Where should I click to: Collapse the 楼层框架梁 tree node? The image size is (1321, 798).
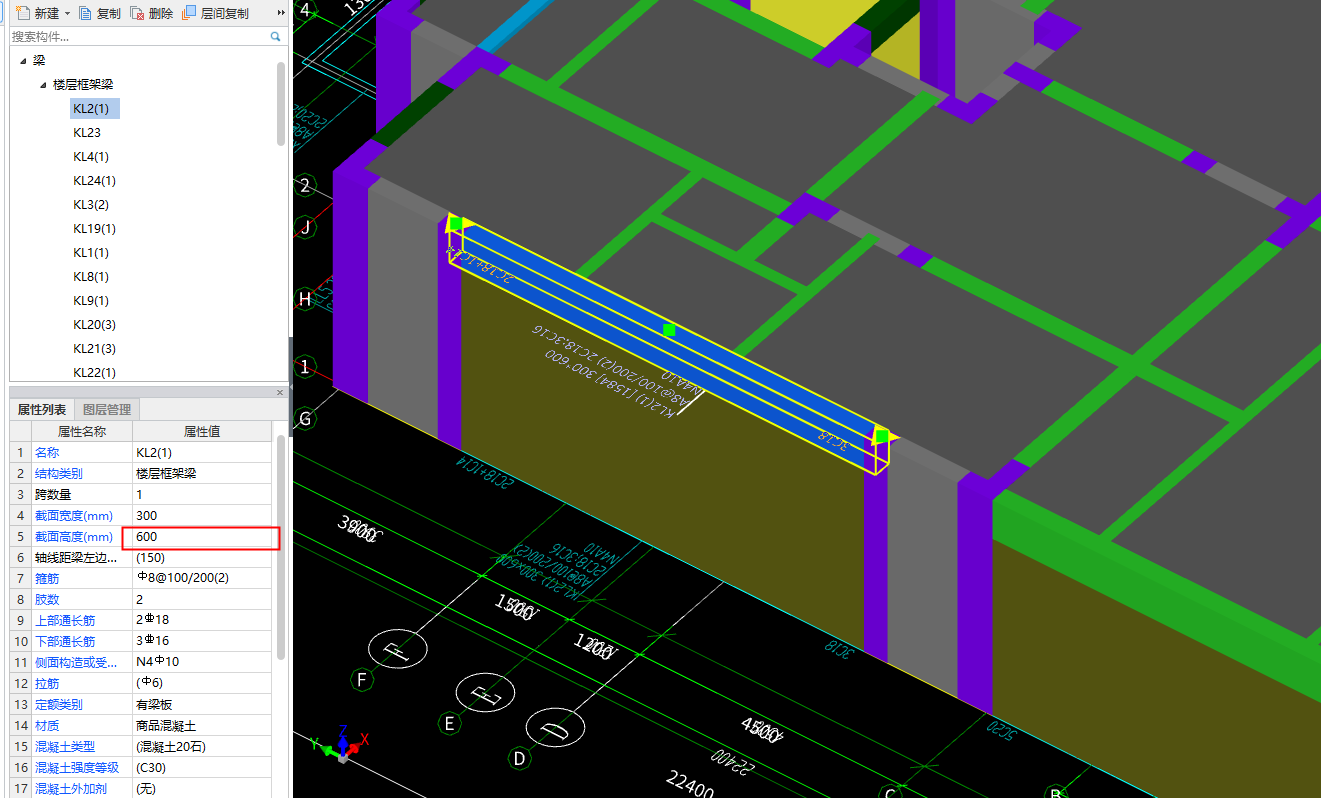[x=43, y=85]
